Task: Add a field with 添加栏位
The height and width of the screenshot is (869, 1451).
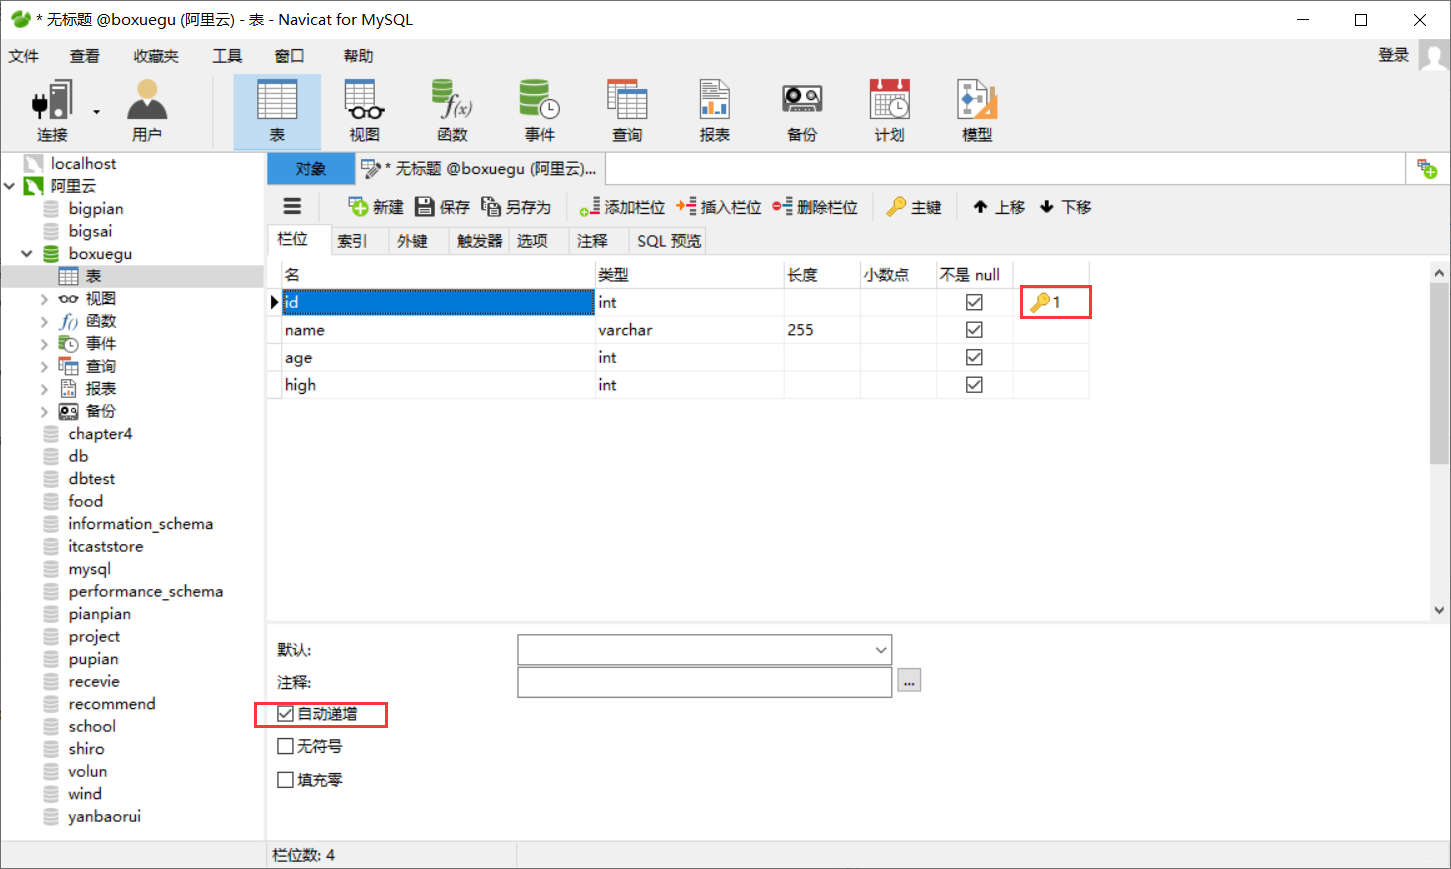Action: (622, 207)
